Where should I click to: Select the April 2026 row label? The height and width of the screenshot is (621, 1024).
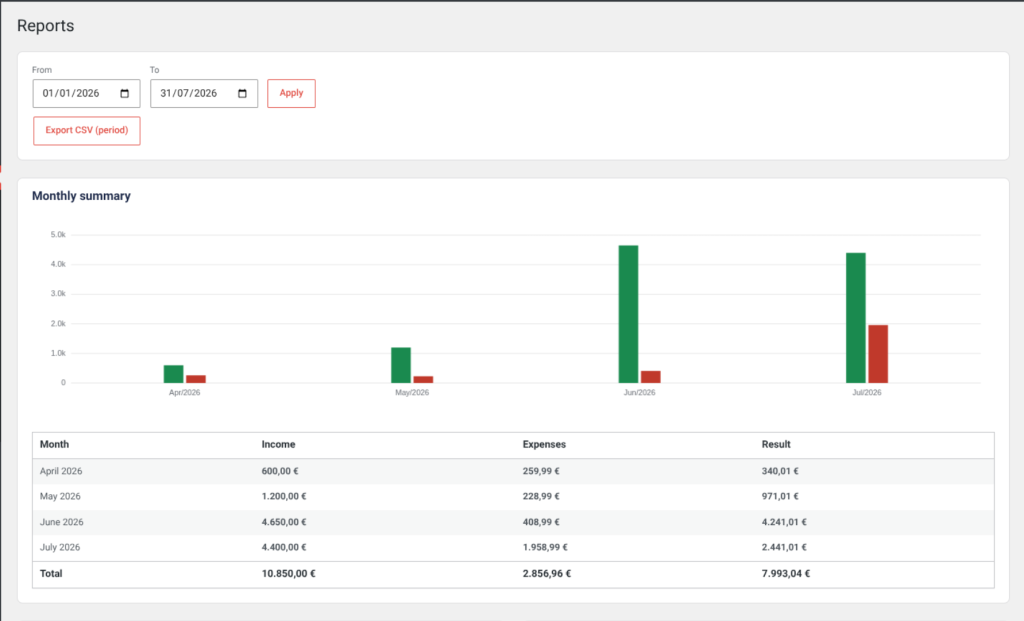(61, 471)
